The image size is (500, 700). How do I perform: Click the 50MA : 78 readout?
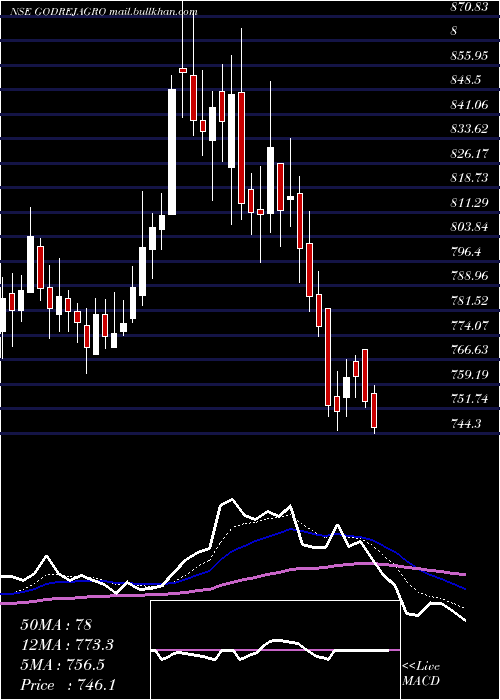click(56, 625)
